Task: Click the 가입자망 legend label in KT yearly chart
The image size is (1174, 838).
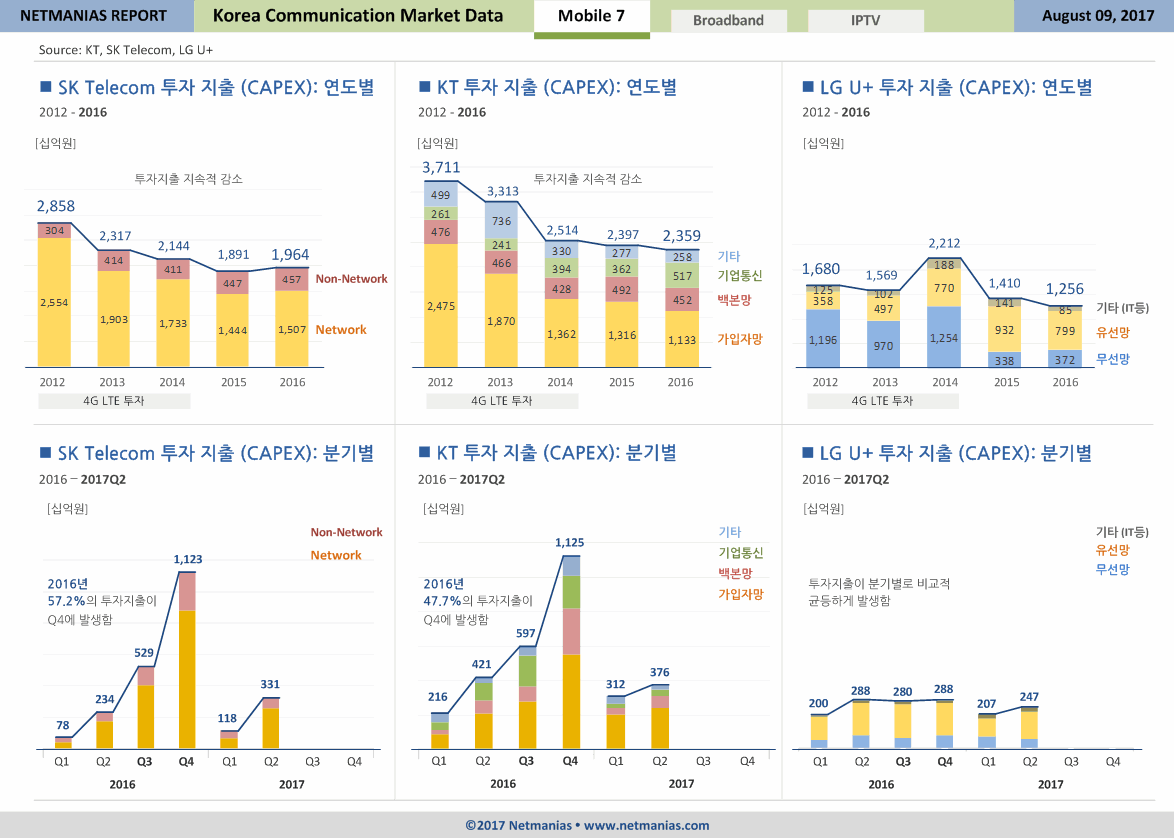Action: (x=740, y=338)
